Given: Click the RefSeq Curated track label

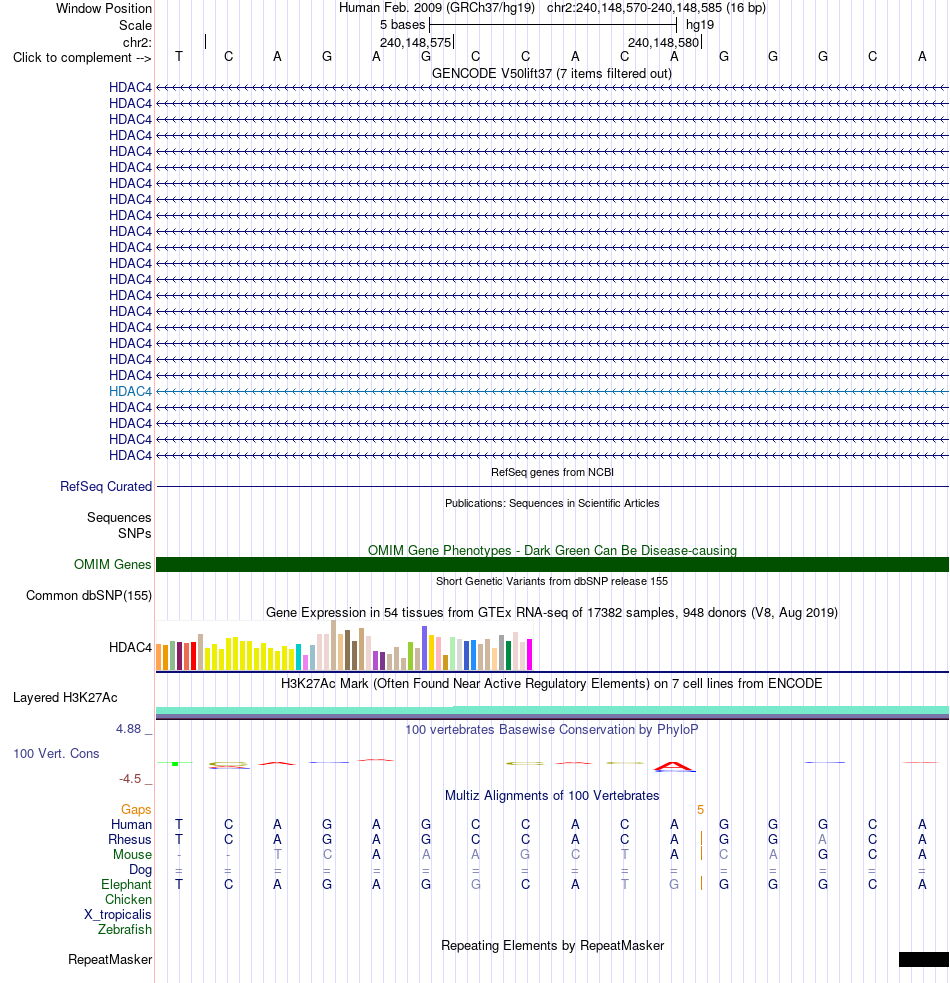Looking at the screenshot, I should tap(106, 486).
